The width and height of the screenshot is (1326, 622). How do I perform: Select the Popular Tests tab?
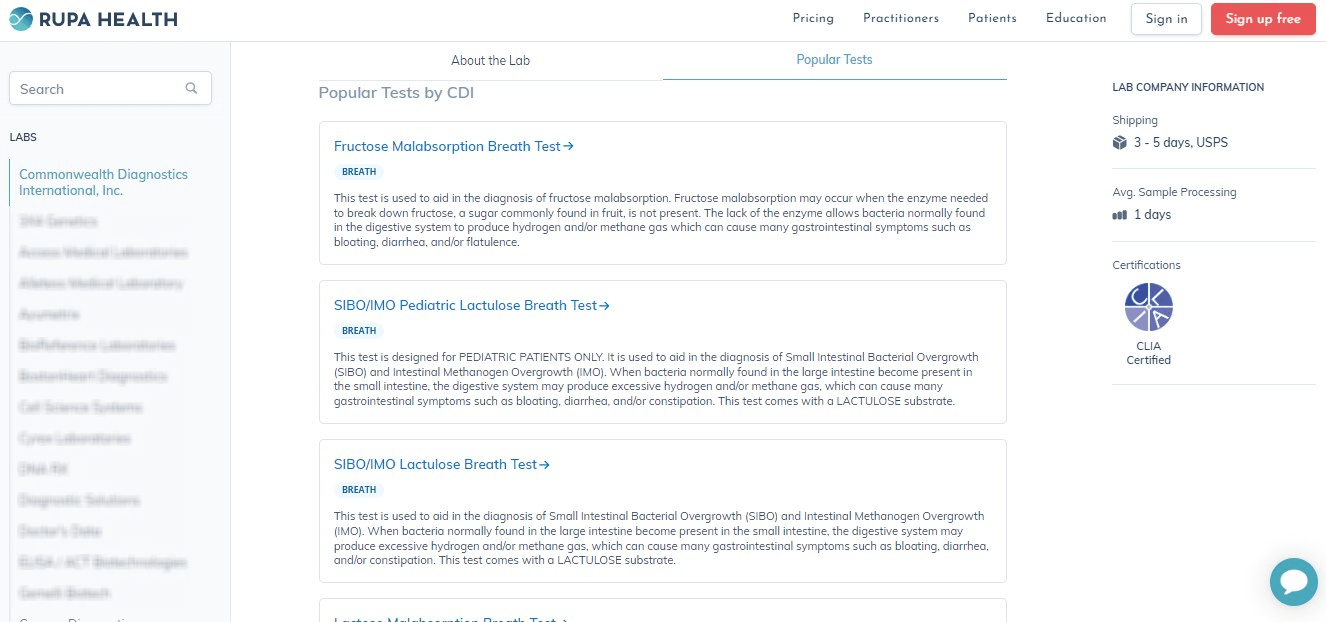pos(834,59)
